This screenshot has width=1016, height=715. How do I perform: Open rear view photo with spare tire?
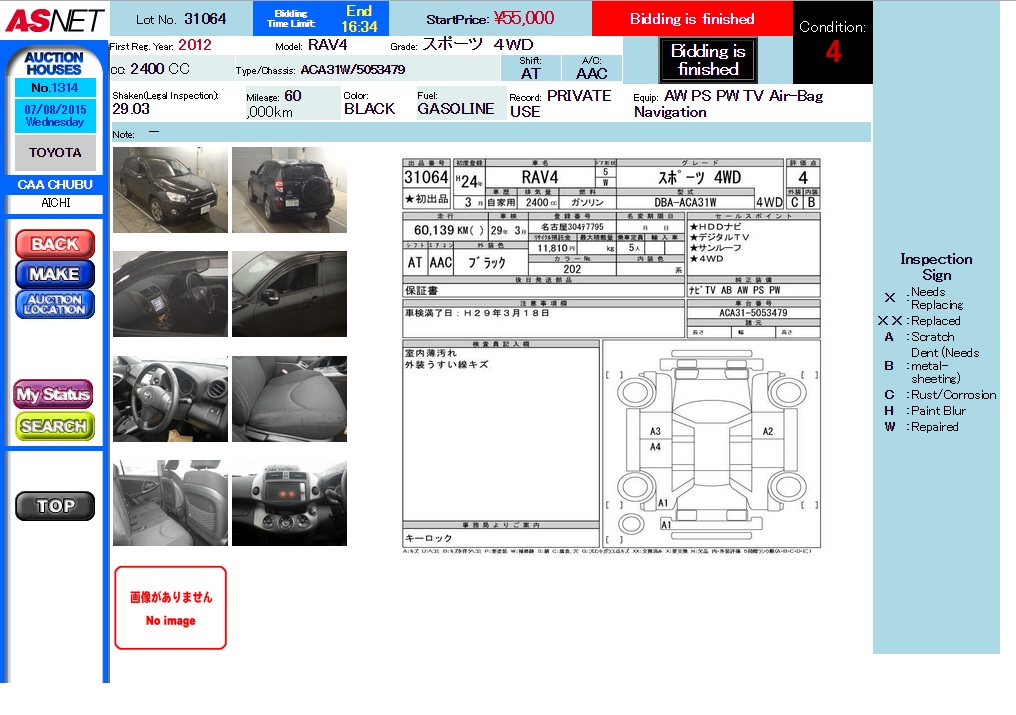point(289,190)
